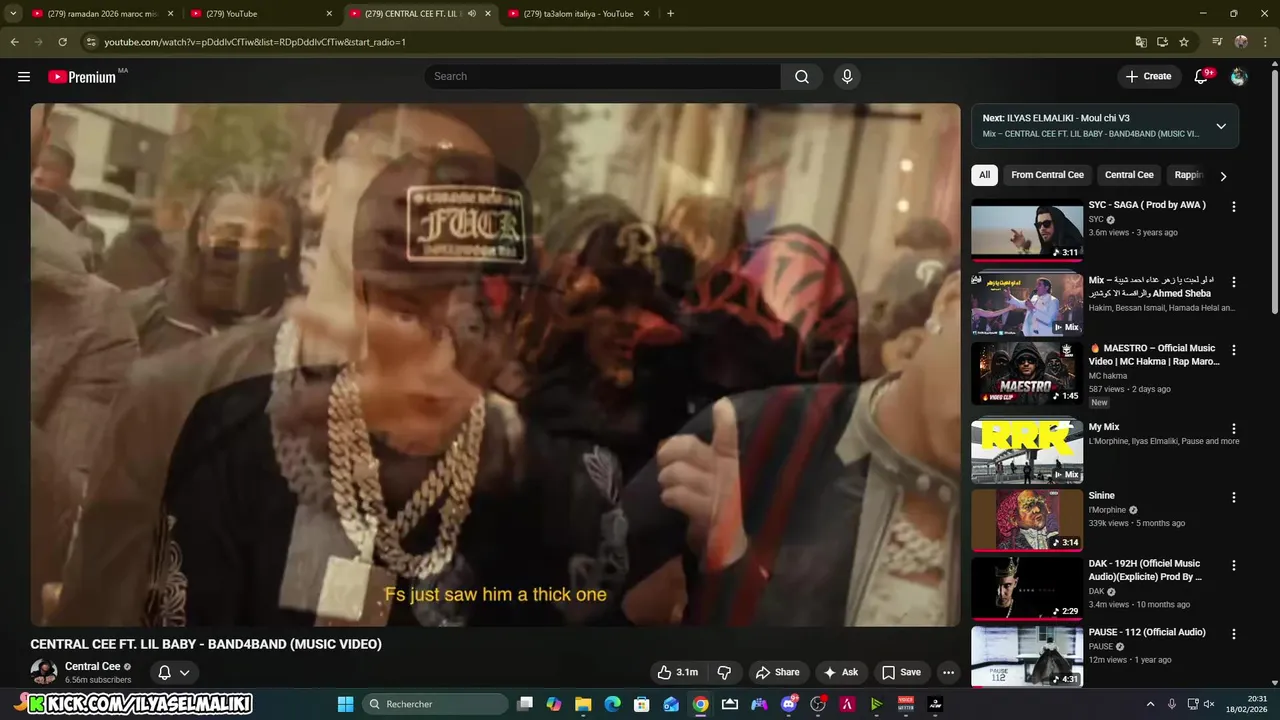
Task: Open options for PAUSE - 112 video
Action: (1233, 634)
